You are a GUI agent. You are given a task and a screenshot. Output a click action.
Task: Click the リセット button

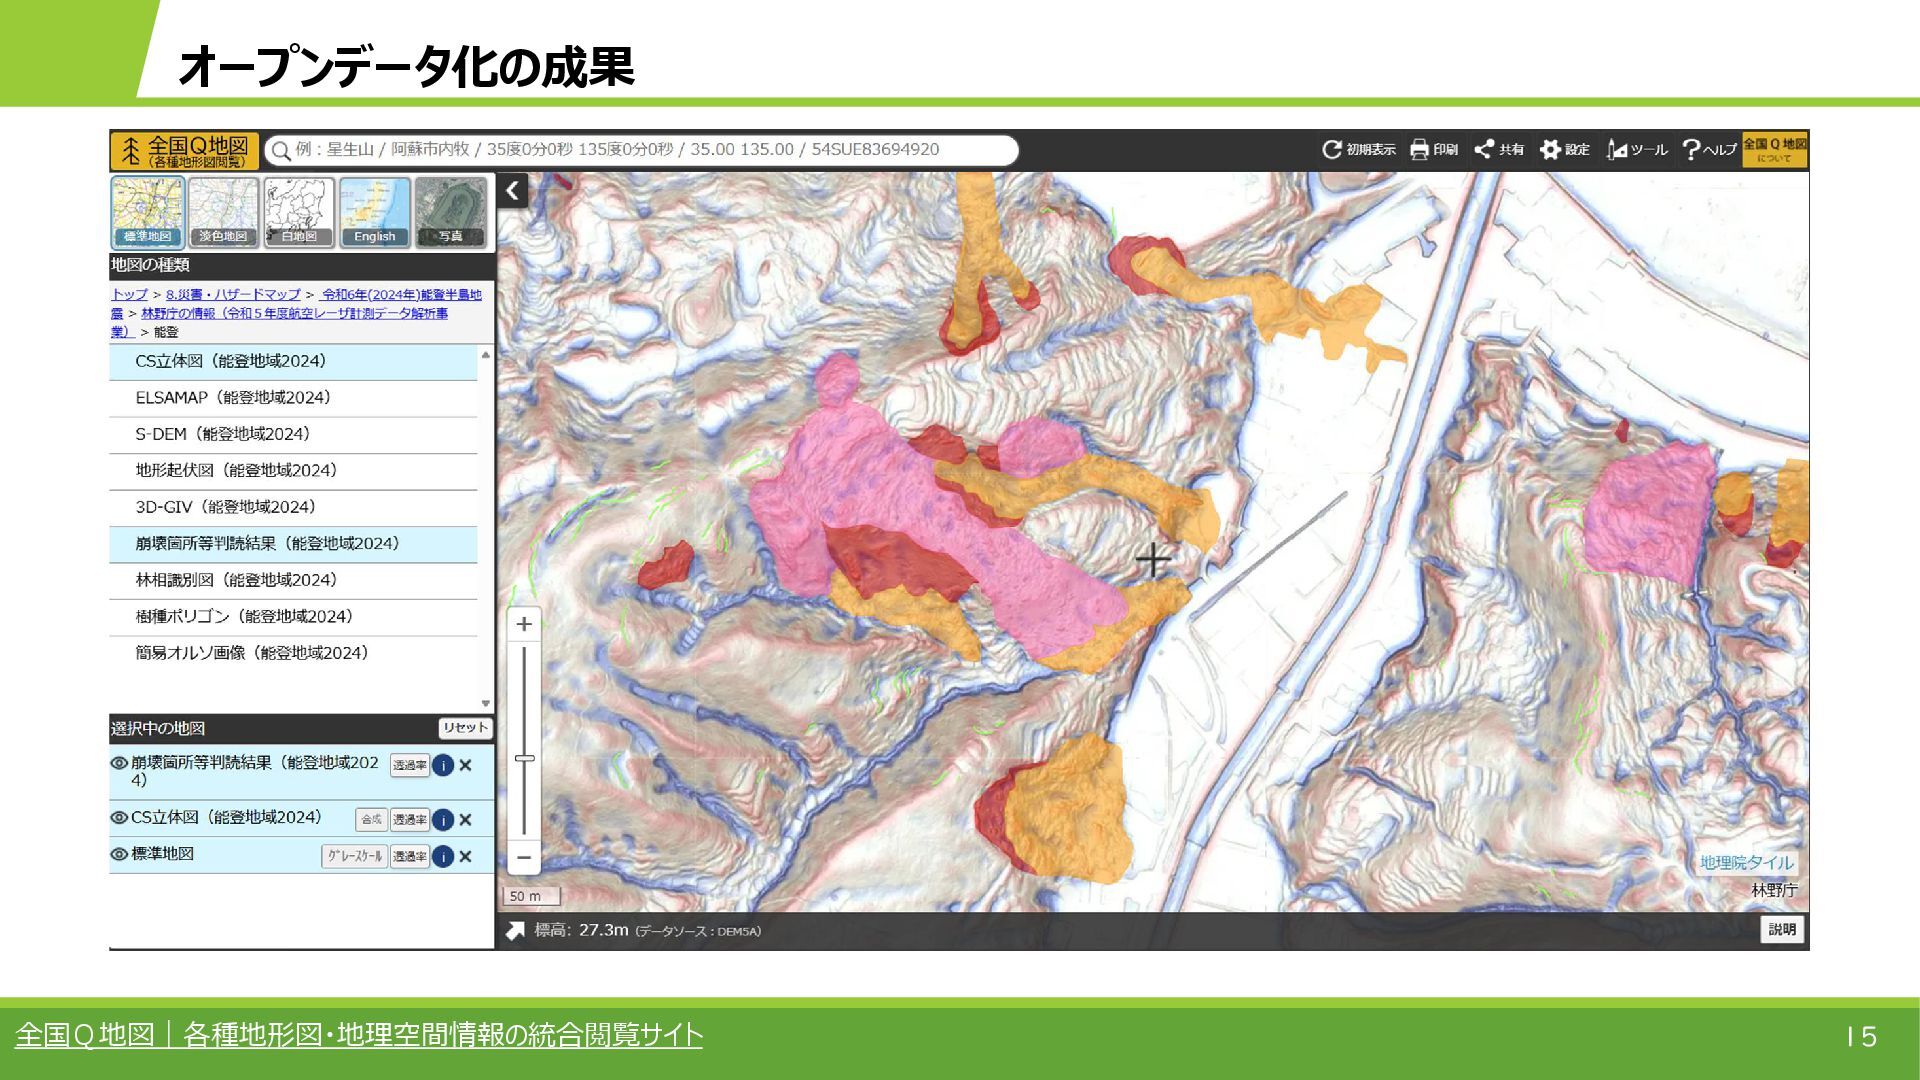(465, 728)
